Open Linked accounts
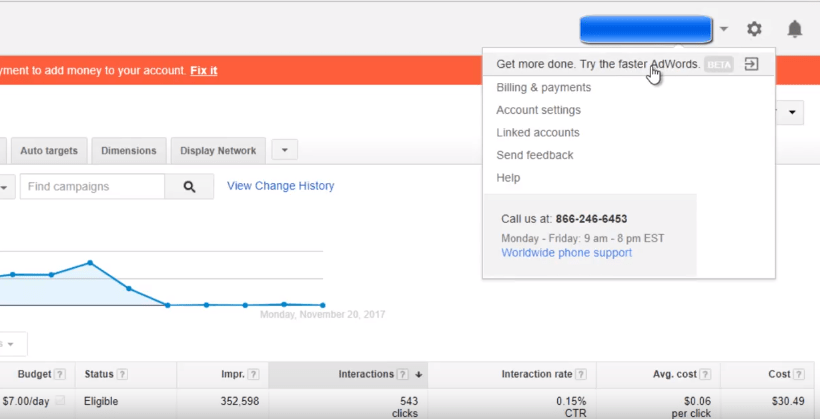820x419 pixels. pyautogui.click(x=538, y=132)
